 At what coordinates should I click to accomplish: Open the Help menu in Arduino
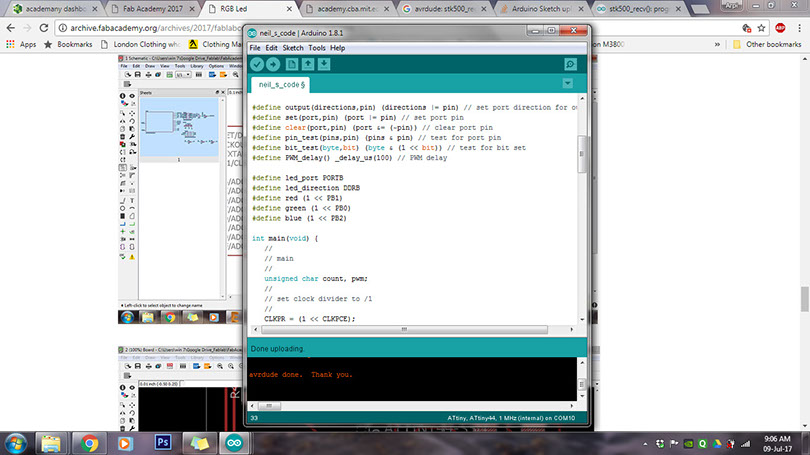tap(337, 48)
